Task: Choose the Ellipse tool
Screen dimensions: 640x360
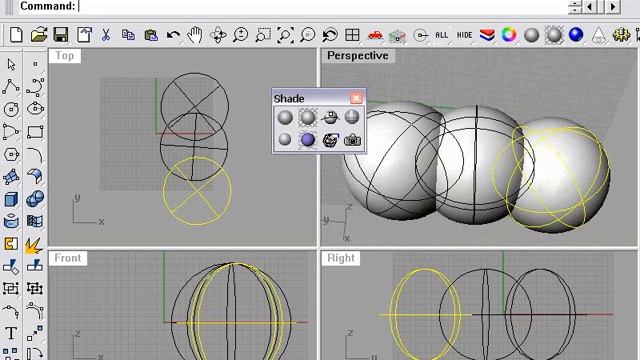Action: click(x=35, y=109)
